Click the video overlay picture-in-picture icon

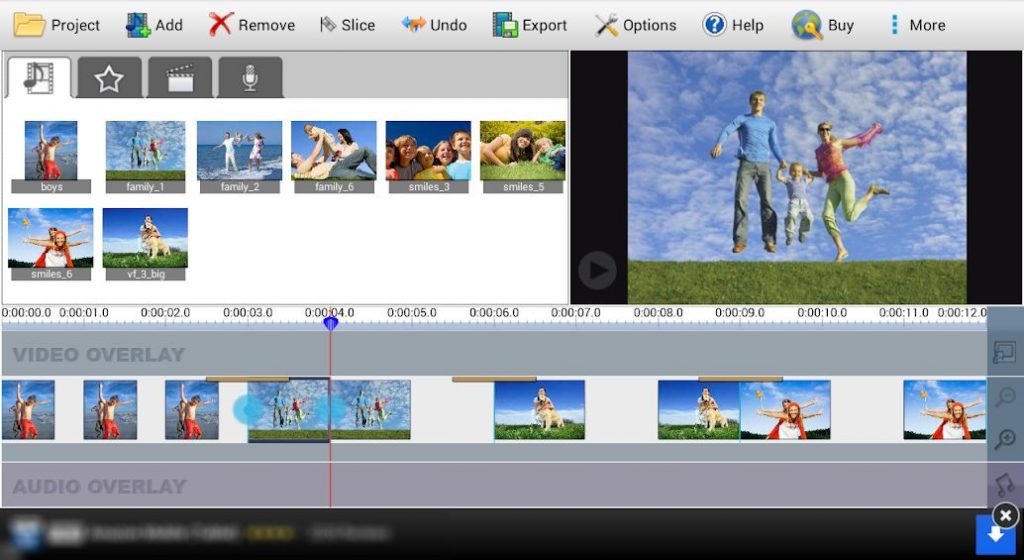pyautogui.click(x=1005, y=353)
